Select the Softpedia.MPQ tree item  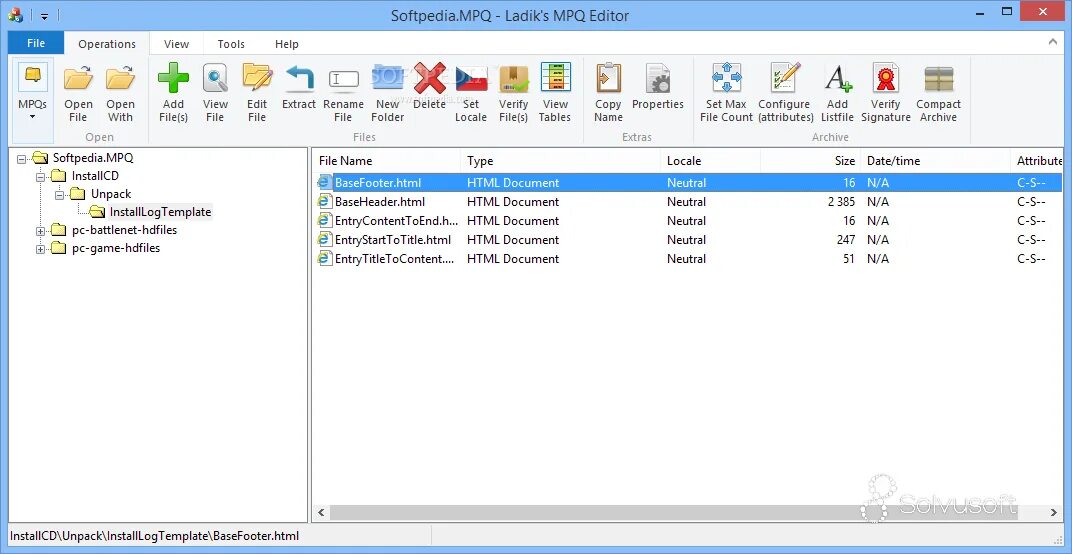point(93,157)
